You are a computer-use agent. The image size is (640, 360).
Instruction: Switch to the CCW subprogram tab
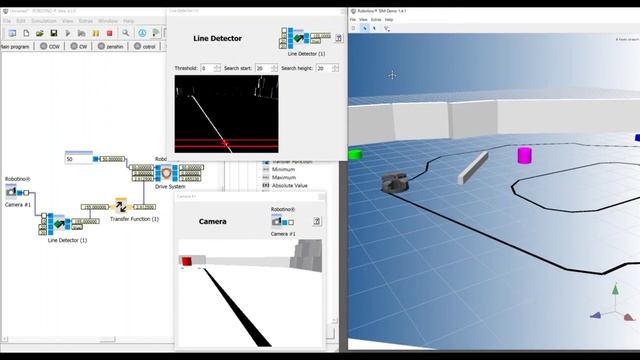pyautogui.click(x=49, y=47)
